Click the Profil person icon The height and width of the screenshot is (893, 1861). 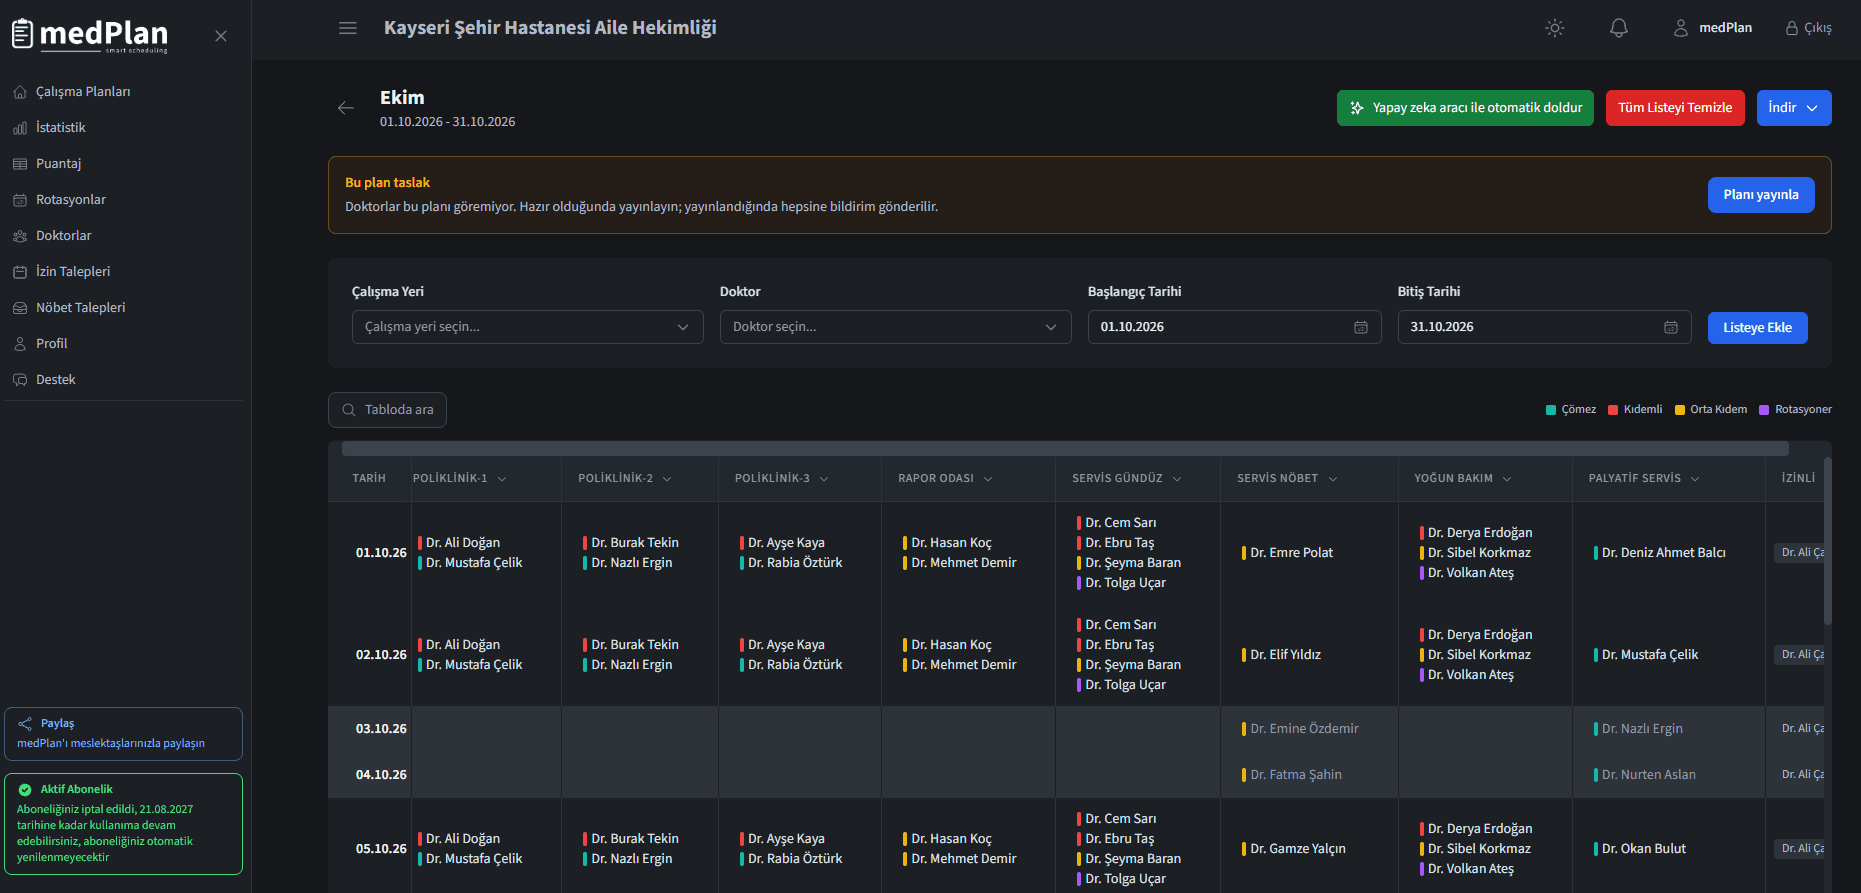tap(20, 344)
